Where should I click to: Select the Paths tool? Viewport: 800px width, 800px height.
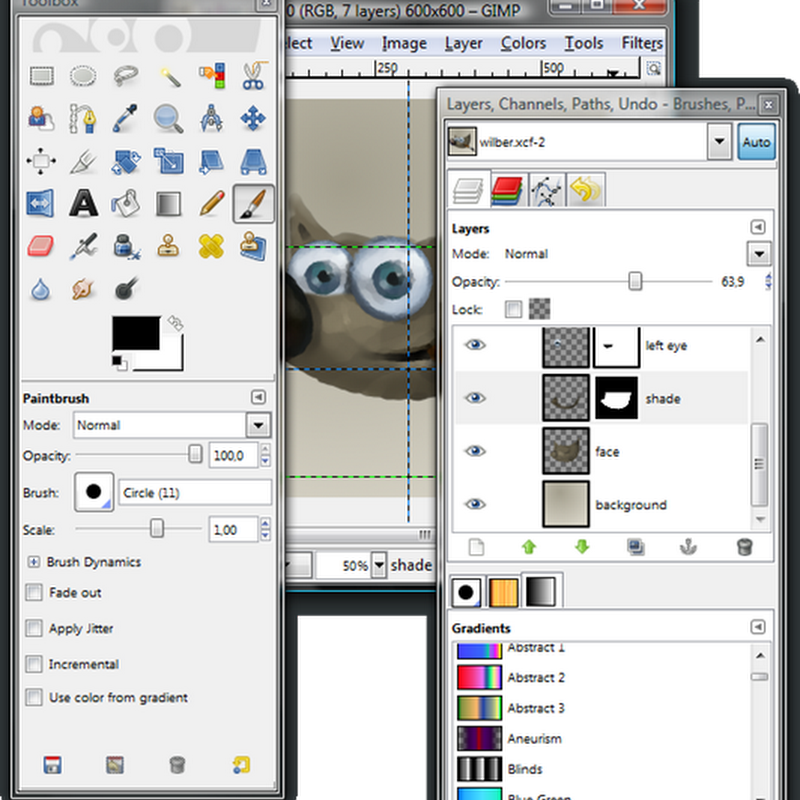pyautogui.click(x=83, y=119)
